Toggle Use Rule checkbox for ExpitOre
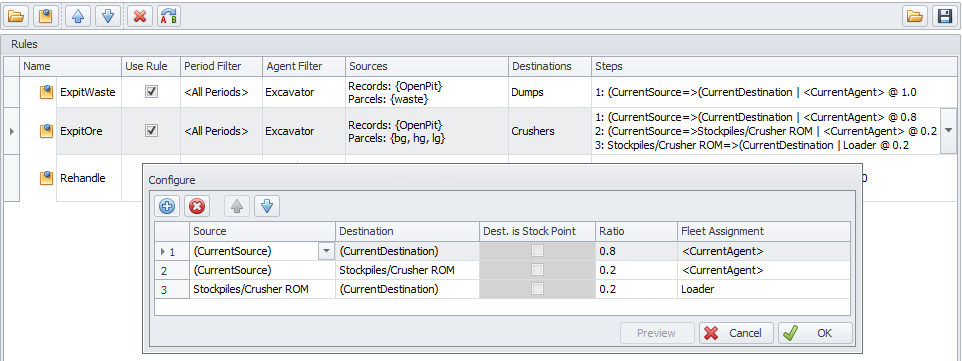This screenshot has height=361, width=962. tap(151, 131)
